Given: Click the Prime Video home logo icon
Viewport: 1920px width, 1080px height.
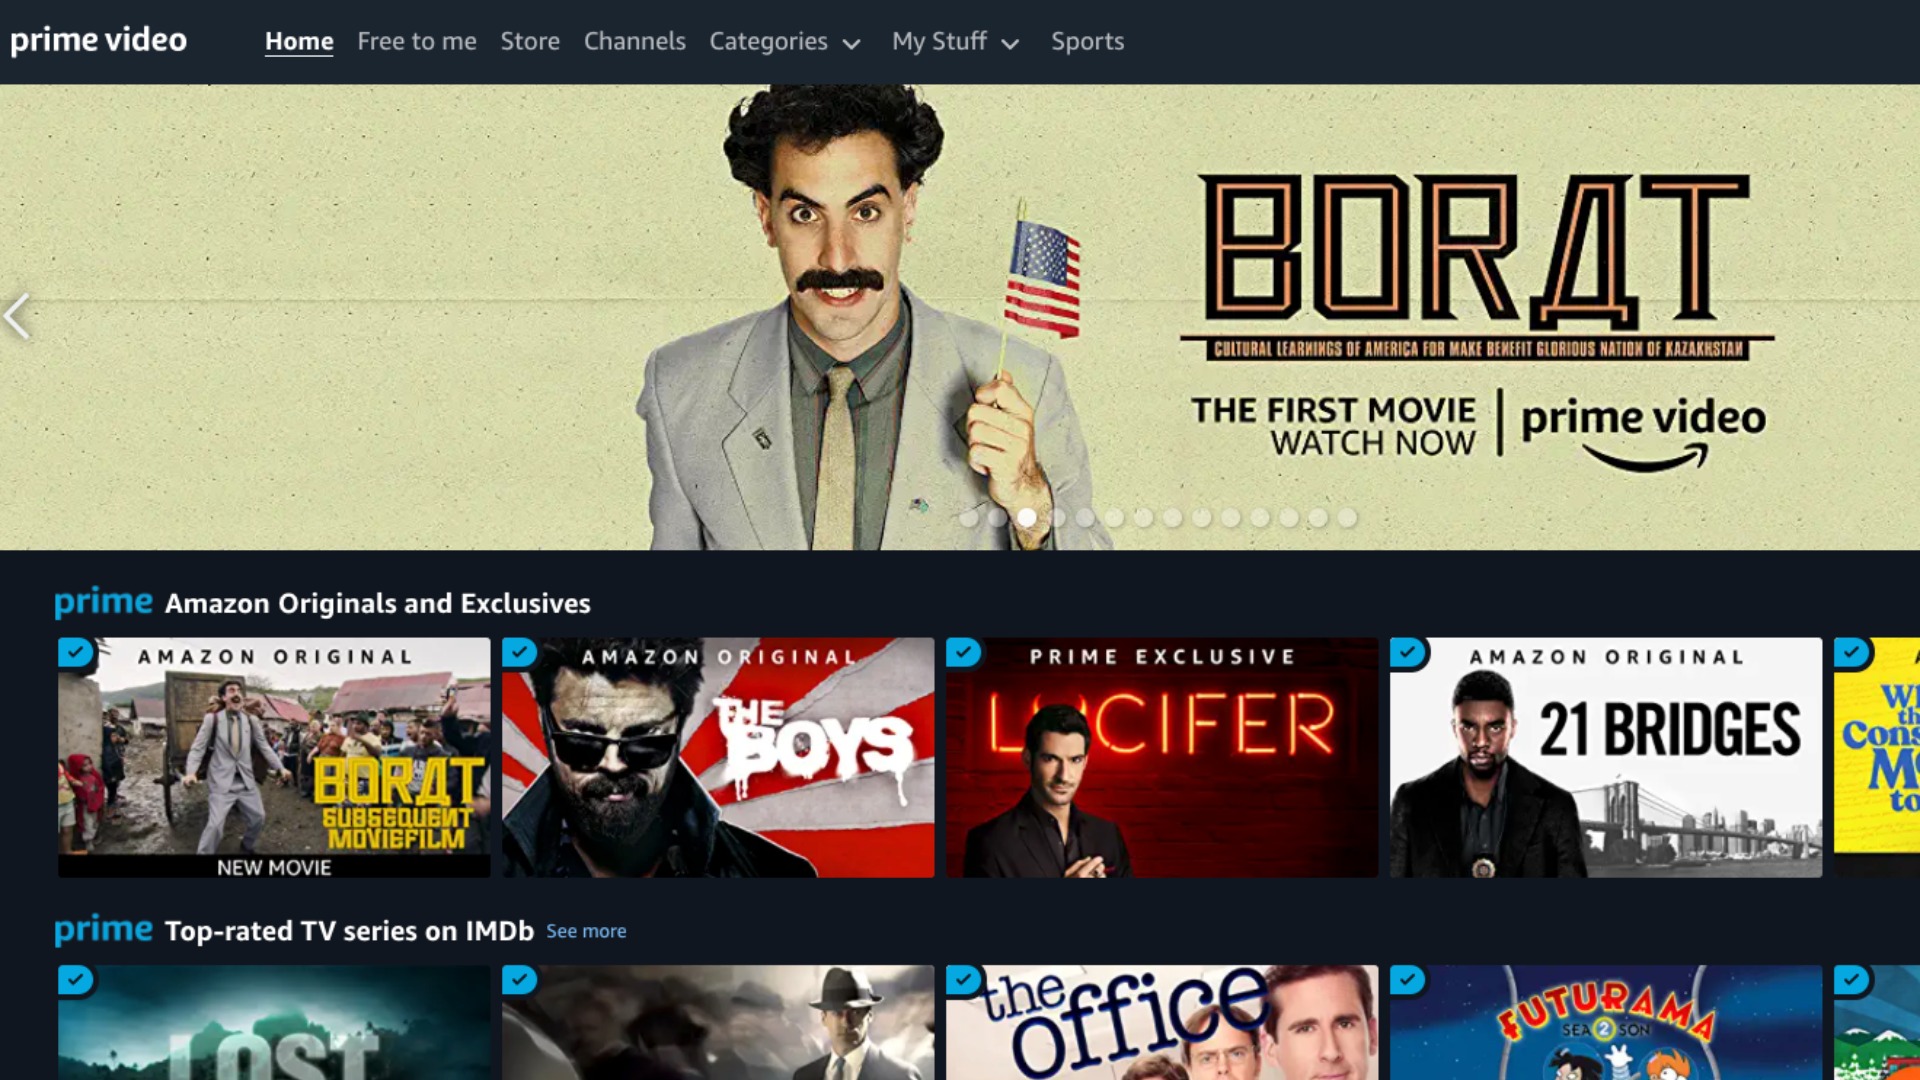Looking at the screenshot, I should (99, 40).
